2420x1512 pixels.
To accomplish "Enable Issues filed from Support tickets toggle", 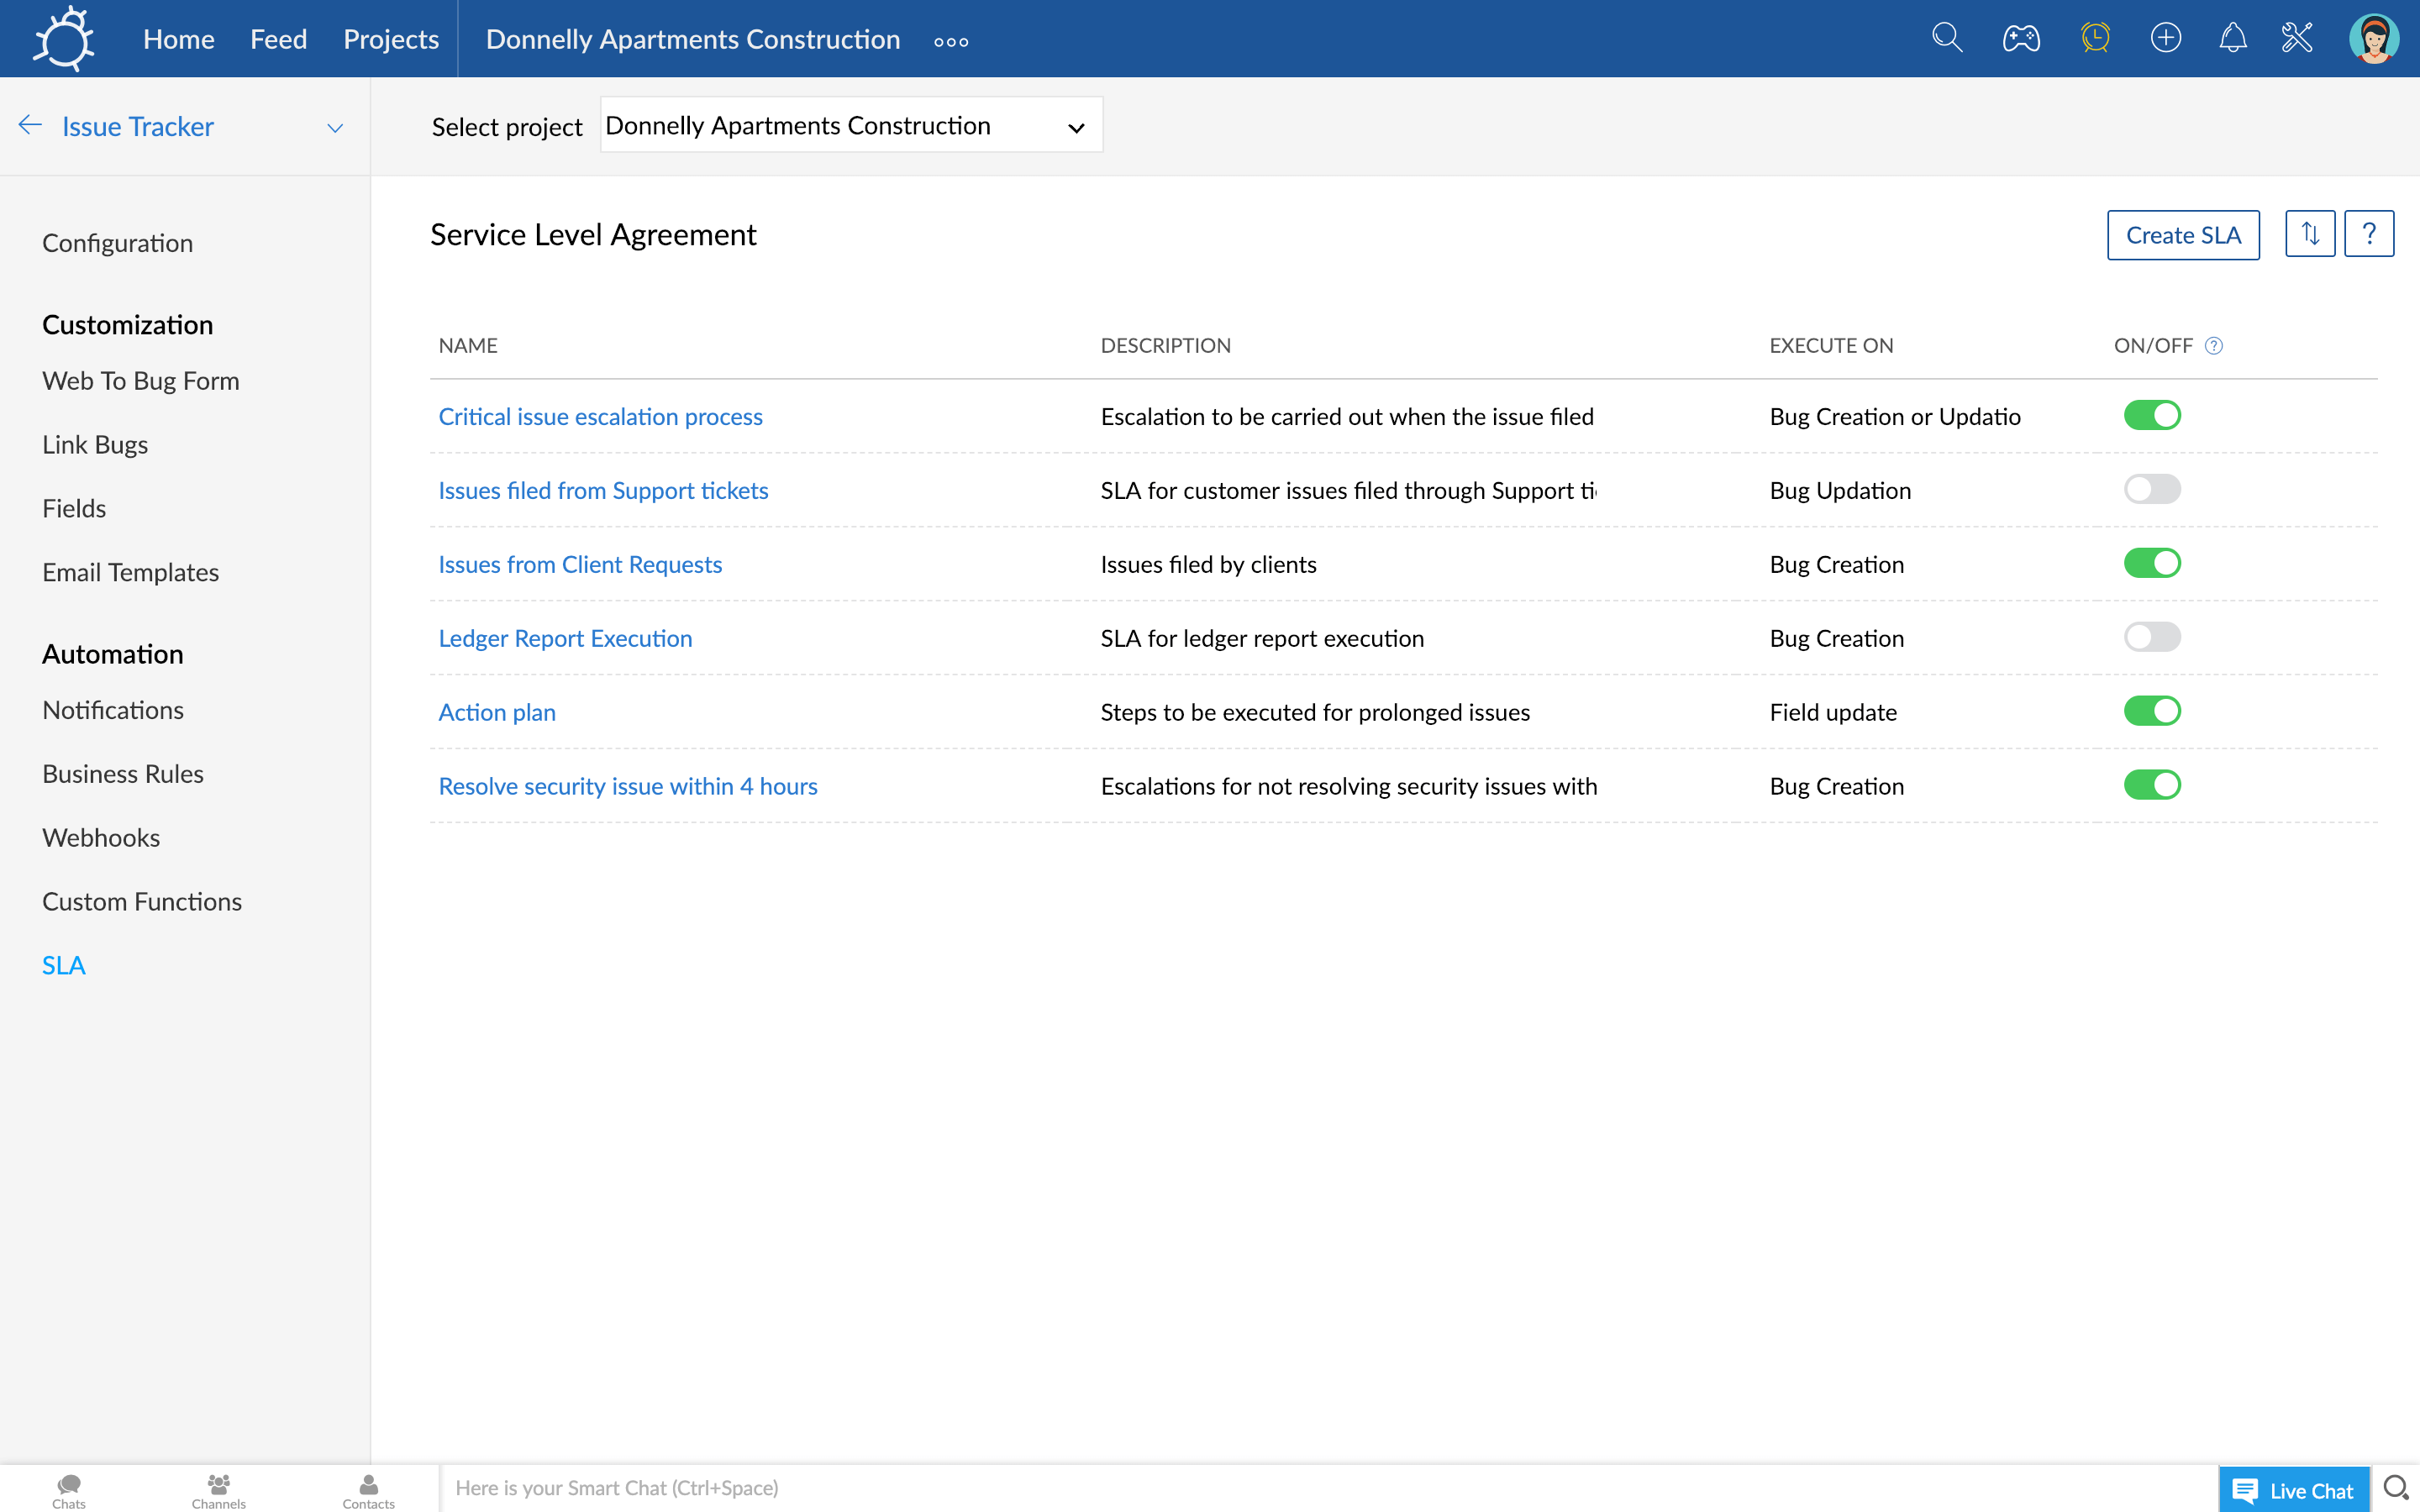I will point(2151,489).
